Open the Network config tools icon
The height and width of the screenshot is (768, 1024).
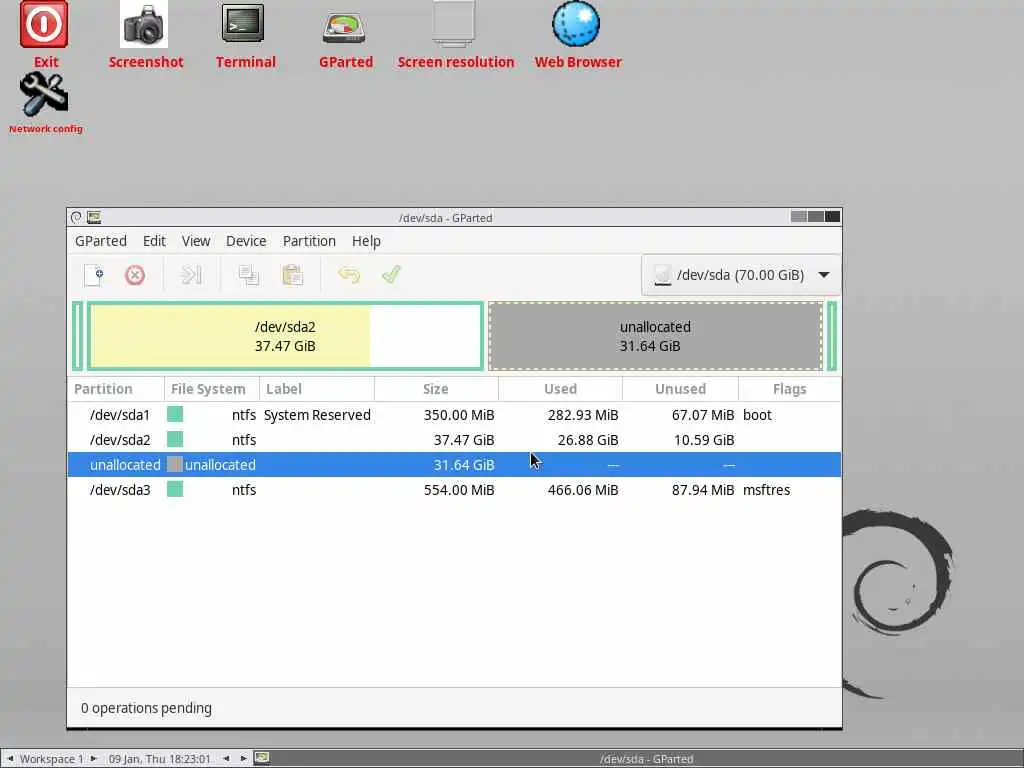(x=44, y=95)
